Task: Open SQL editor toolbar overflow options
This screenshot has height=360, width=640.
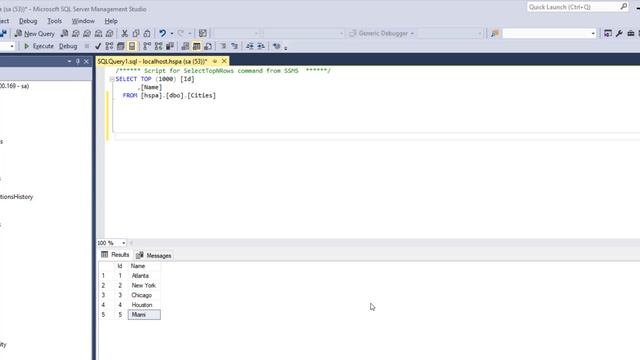Action: pyautogui.click(x=285, y=48)
